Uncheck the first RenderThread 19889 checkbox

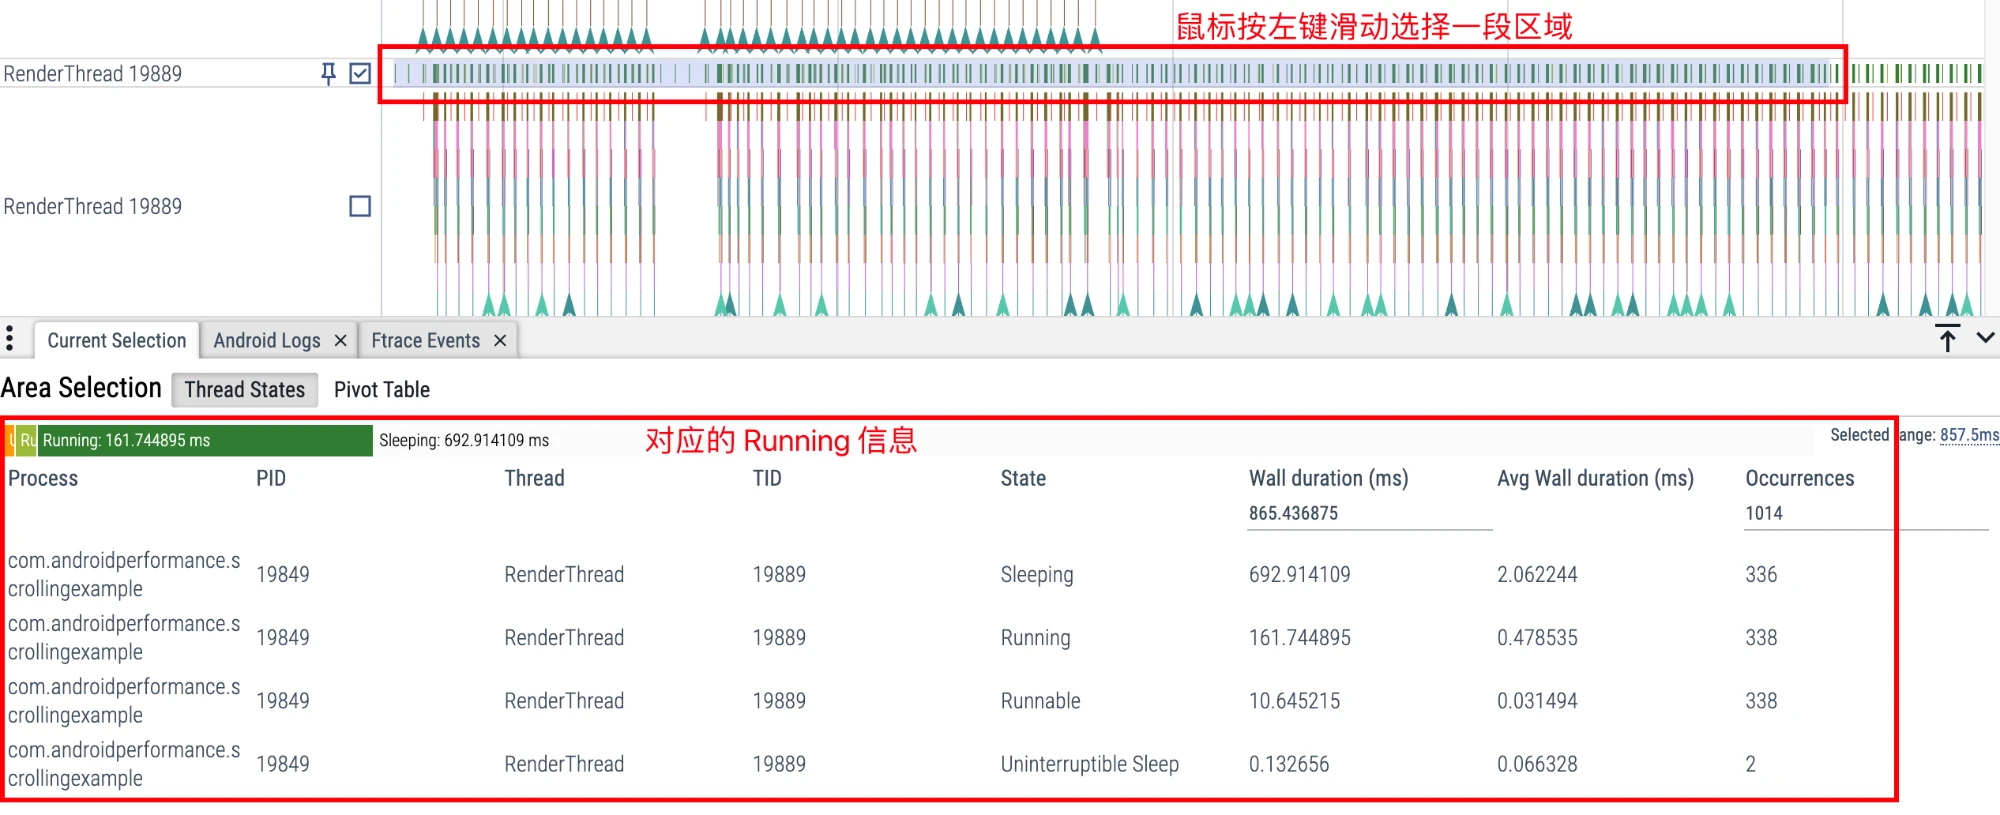coord(360,74)
